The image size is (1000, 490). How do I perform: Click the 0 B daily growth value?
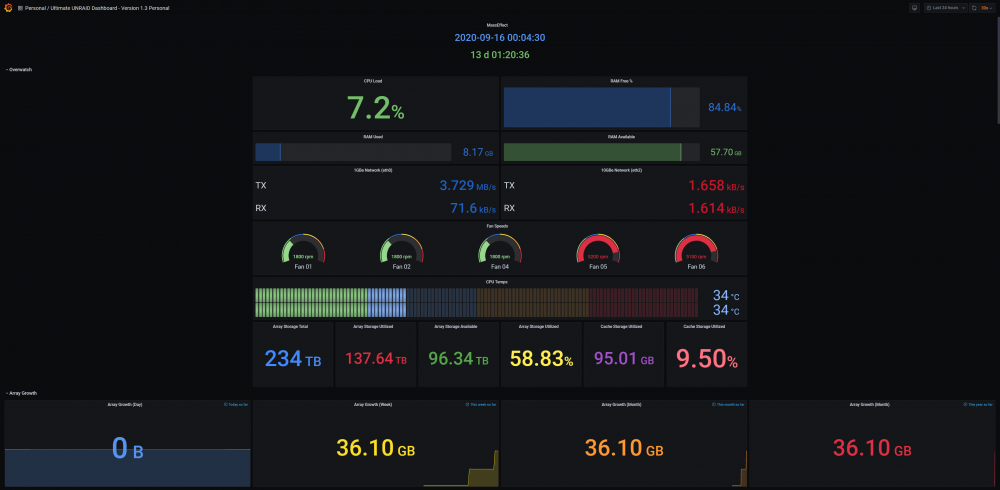(x=128, y=448)
